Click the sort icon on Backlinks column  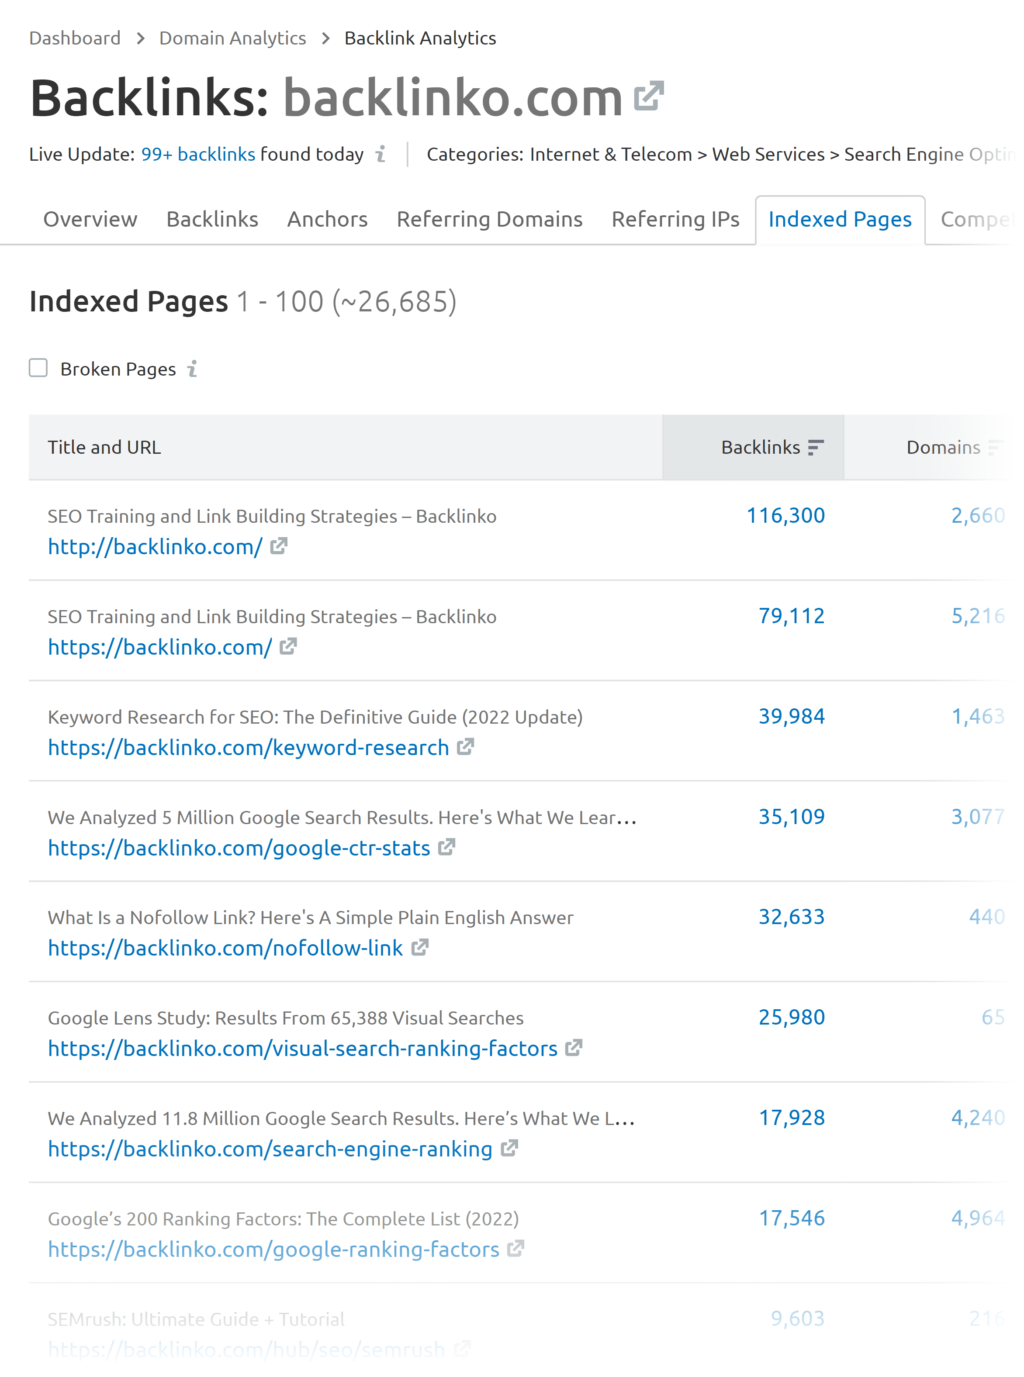816,447
